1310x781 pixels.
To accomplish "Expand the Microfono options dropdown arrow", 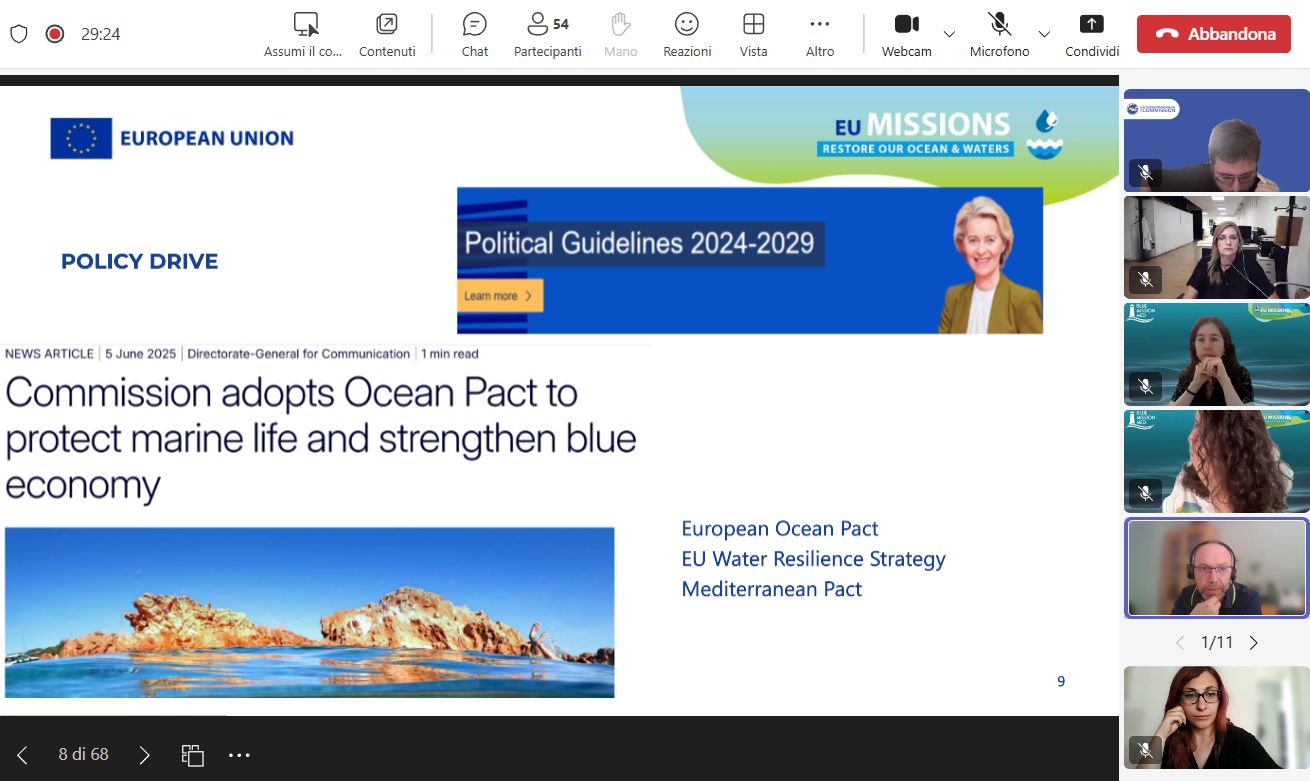I will [1044, 34].
